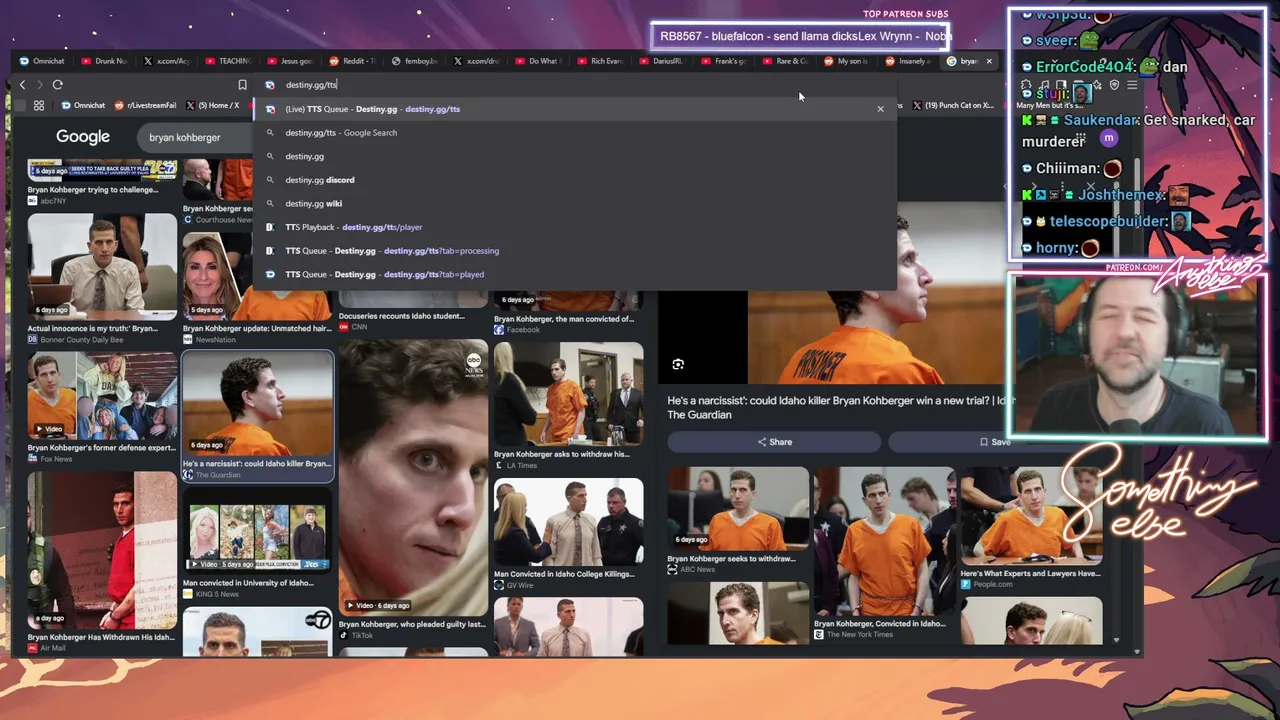Open the browser hamburger menu icon
1280x720 pixels.
1132,85
